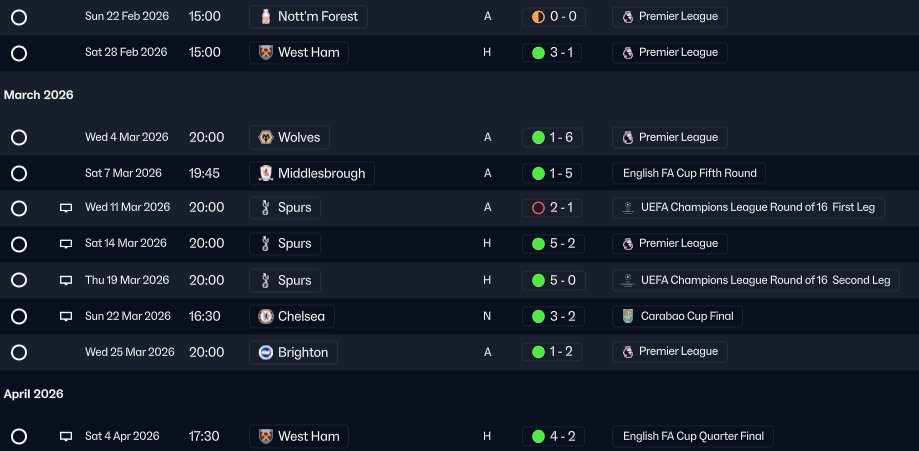This screenshot has height=451, width=919.
Task: Click Champions League logo for Round of 16 Second Leg
Action: tap(628, 280)
